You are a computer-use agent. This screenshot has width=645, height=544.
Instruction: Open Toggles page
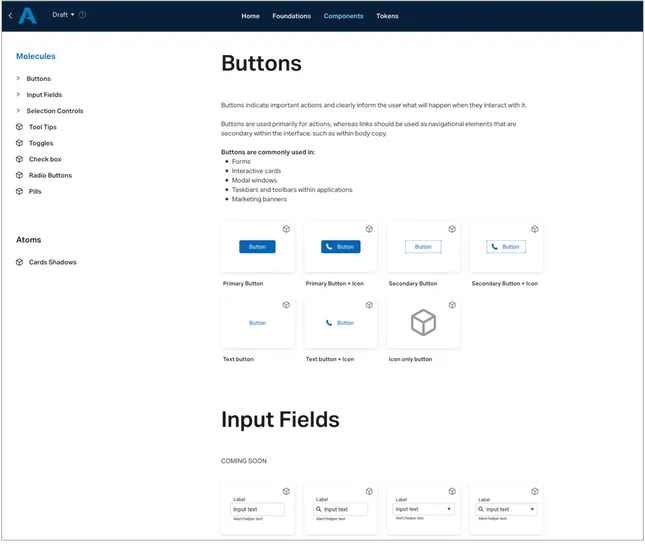(x=41, y=143)
